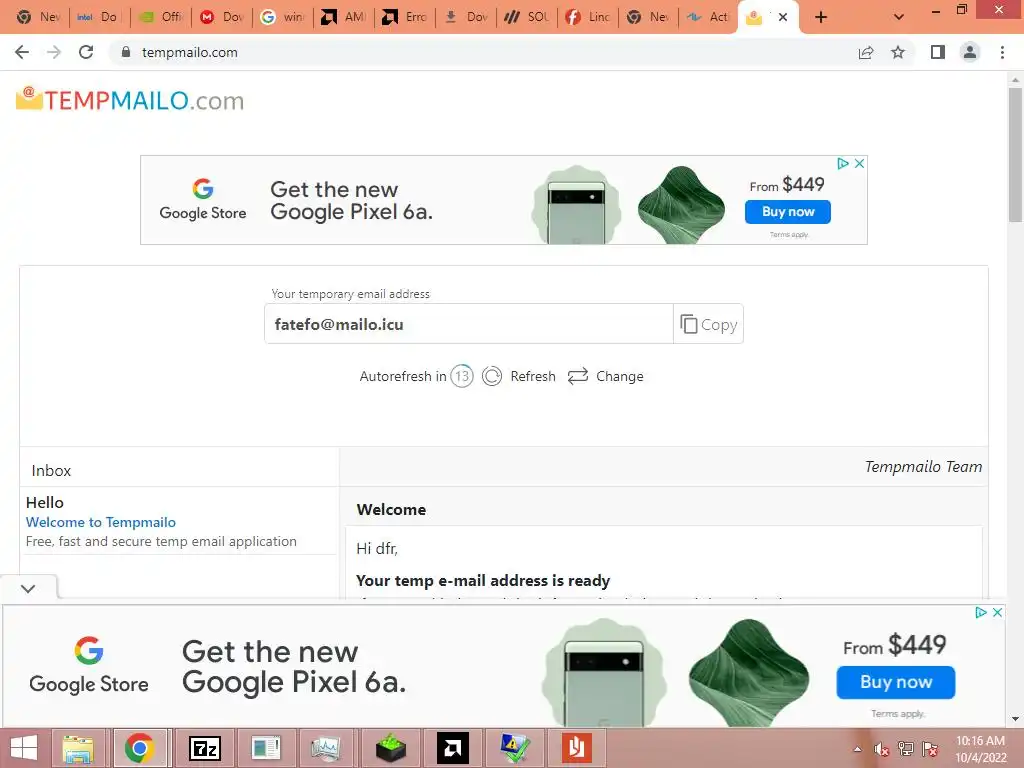1024x768 pixels.
Task: Close the bottom banner ad
Action: click(x=997, y=613)
